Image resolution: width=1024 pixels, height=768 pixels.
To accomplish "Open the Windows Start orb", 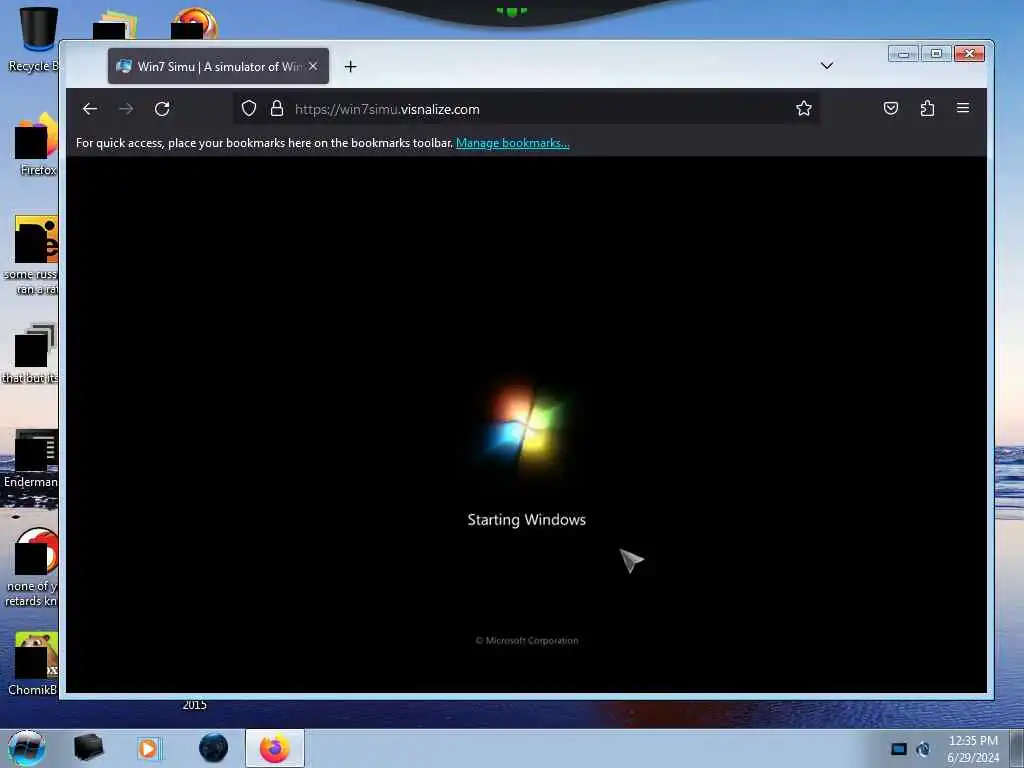I will pos(27,748).
